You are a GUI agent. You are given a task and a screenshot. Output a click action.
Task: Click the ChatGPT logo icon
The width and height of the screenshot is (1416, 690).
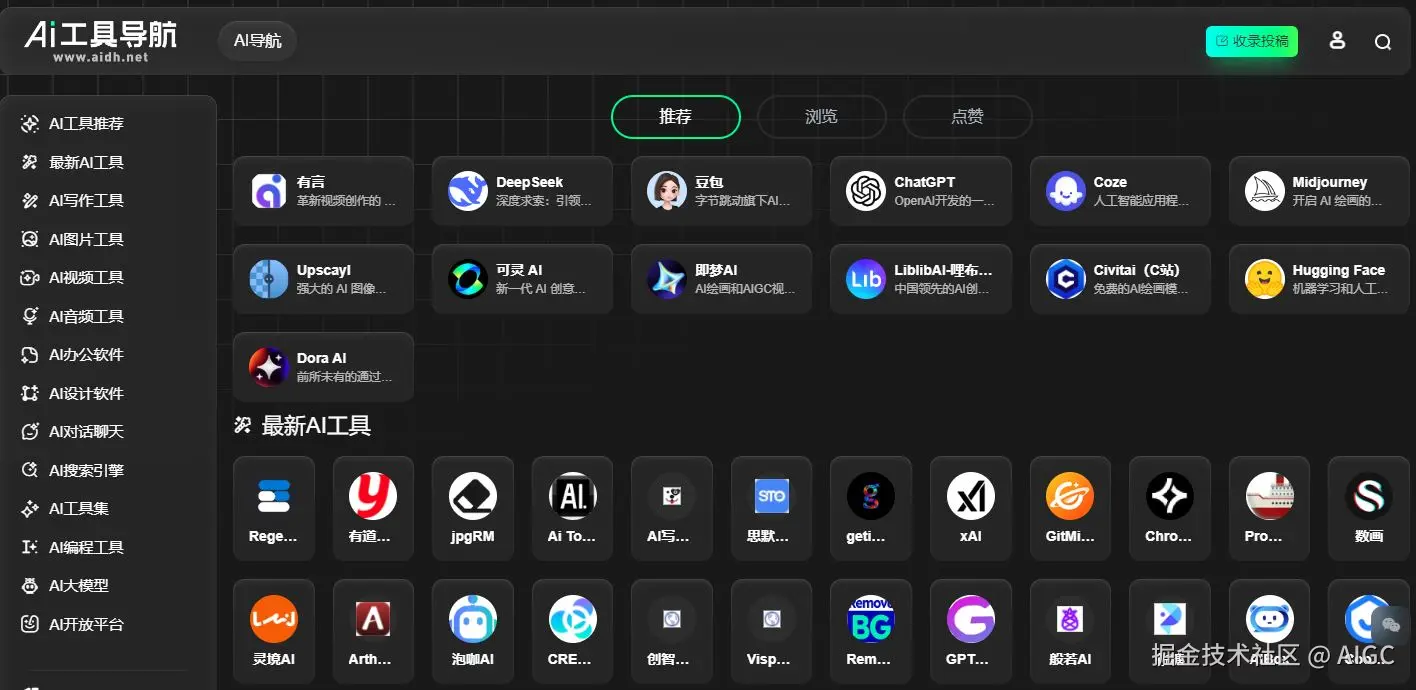coord(866,191)
